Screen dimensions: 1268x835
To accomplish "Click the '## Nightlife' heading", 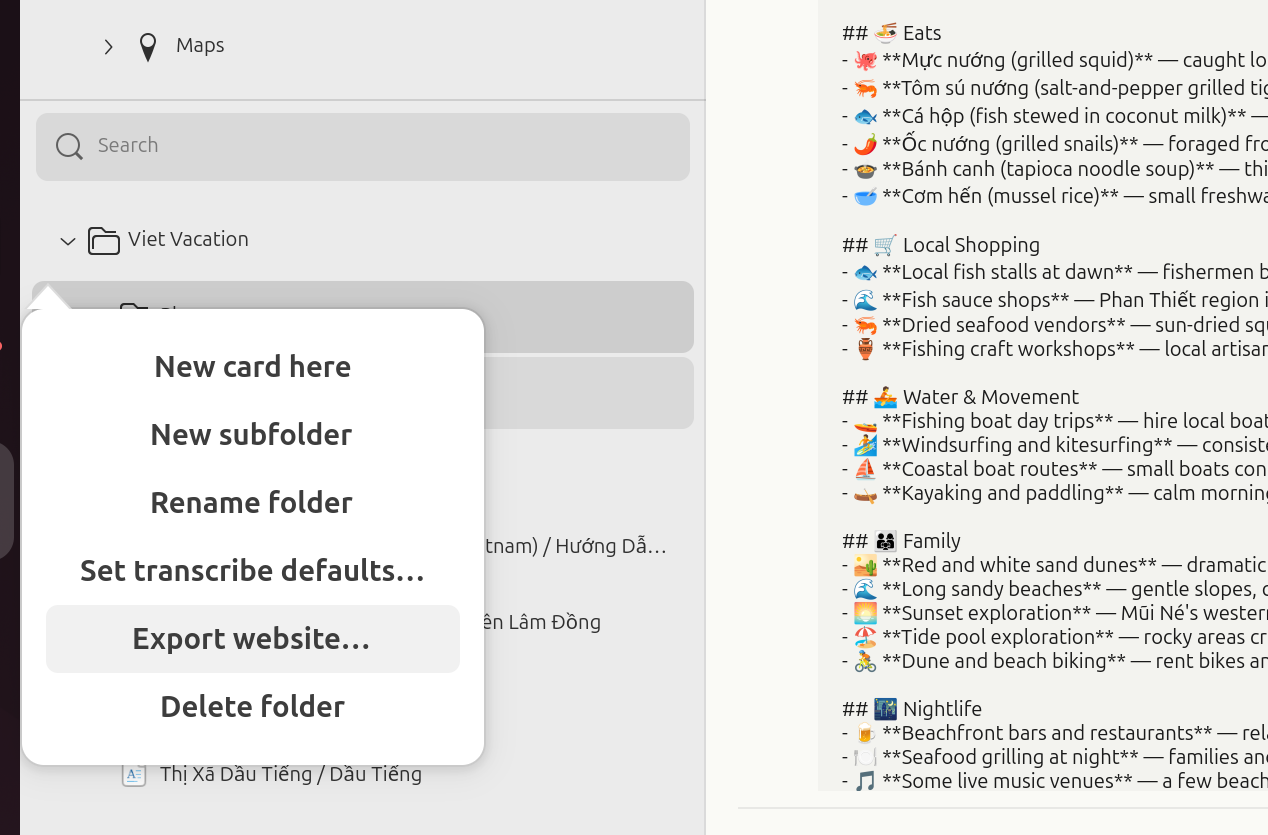I will click(912, 709).
